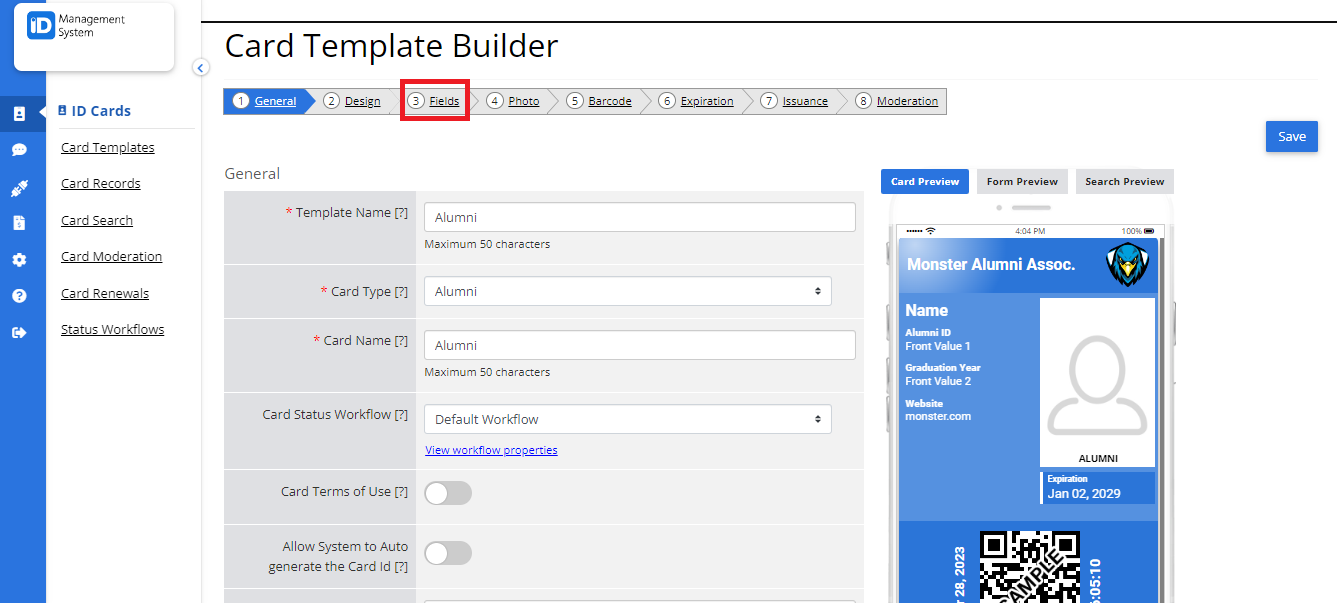Switch to the Card Preview tab
The height and width of the screenshot is (603, 1337).
925,181
